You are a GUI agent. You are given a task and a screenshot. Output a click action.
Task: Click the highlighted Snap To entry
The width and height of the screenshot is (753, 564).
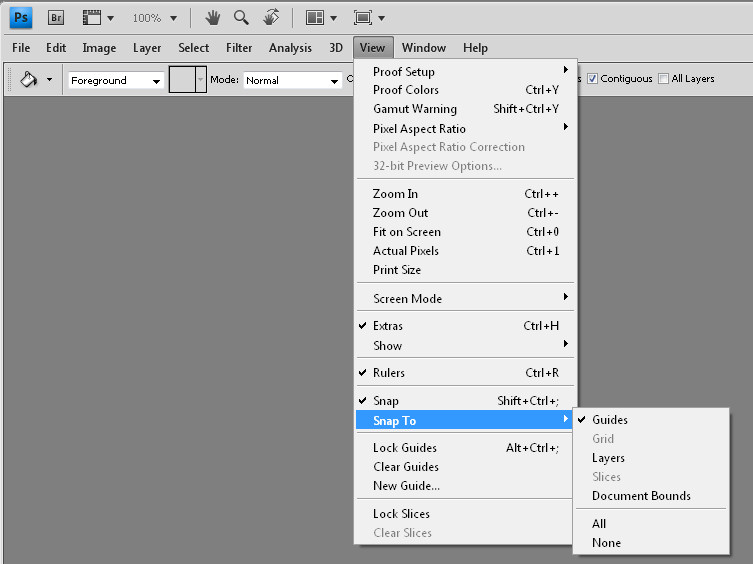[x=464, y=420]
